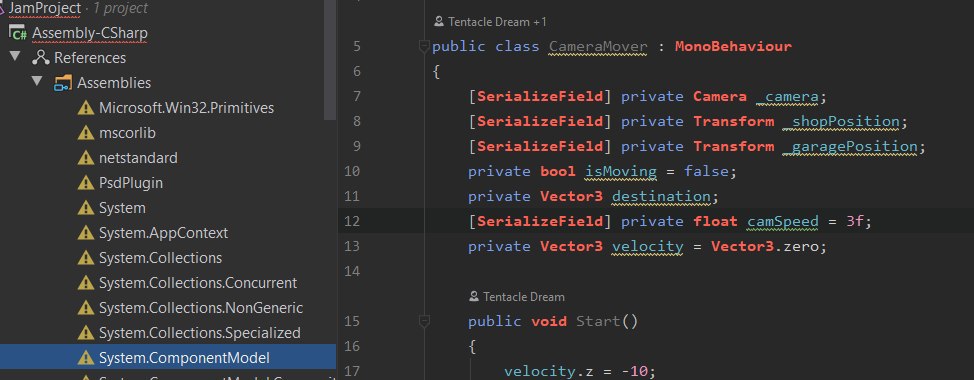Select netstandard assembly reference
Image resolution: width=974 pixels, height=380 pixels.
click(138, 158)
